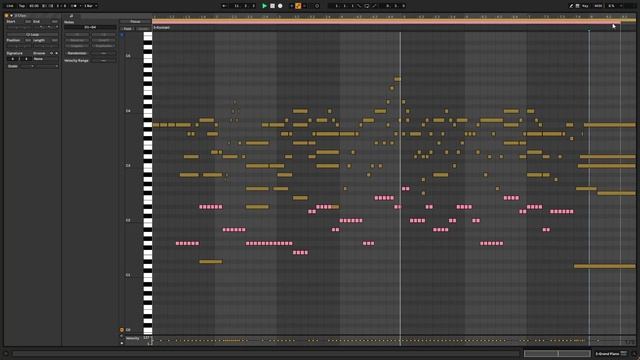The width and height of the screenshot is (640, 360).
Task: Open the Groove None dropdown
Action: 45,59
